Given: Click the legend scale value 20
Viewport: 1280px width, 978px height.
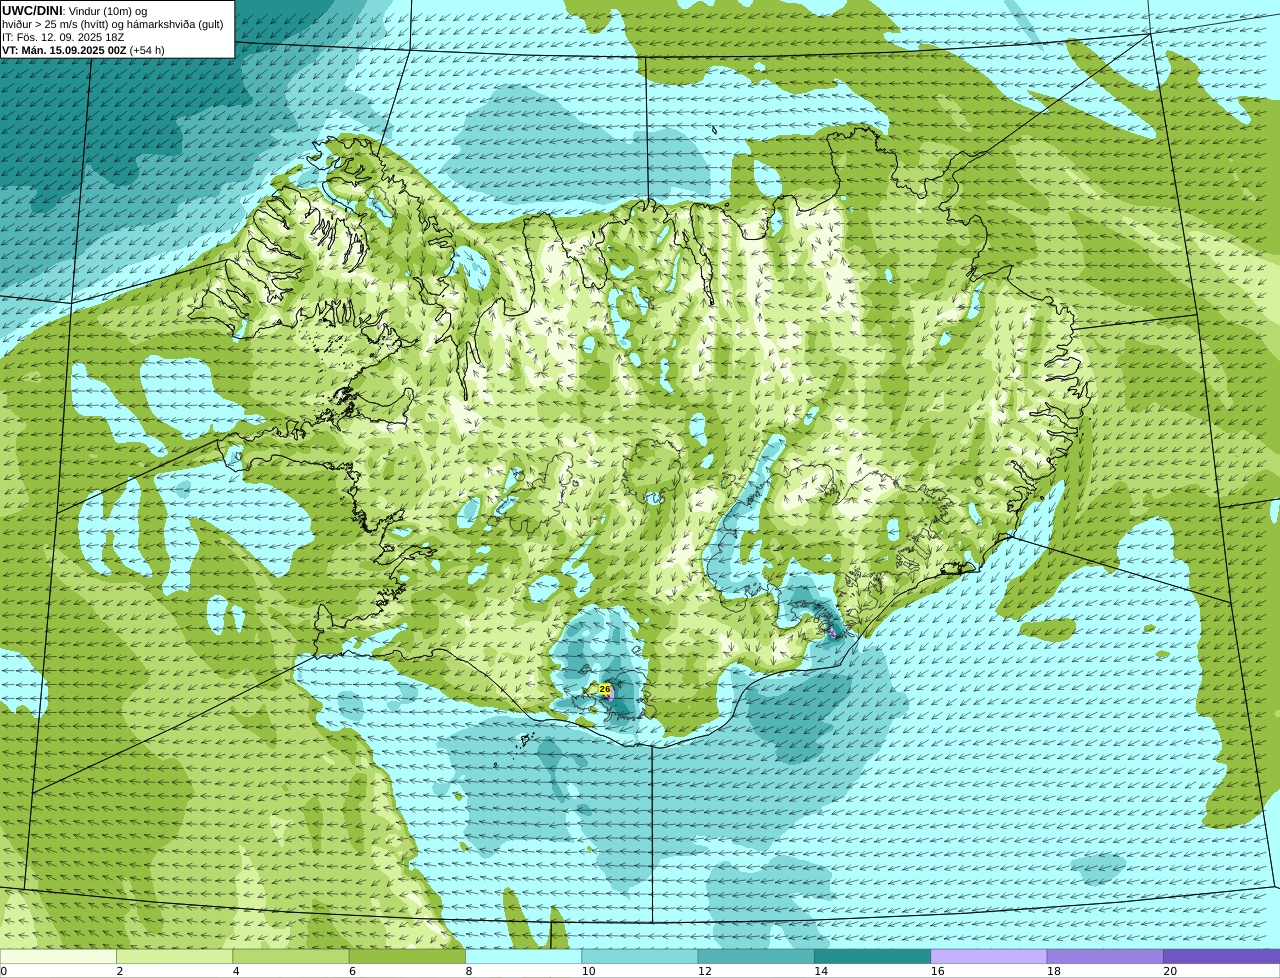Looking at the screenshot, I should pyautogui.click(x=1170, y=971).
